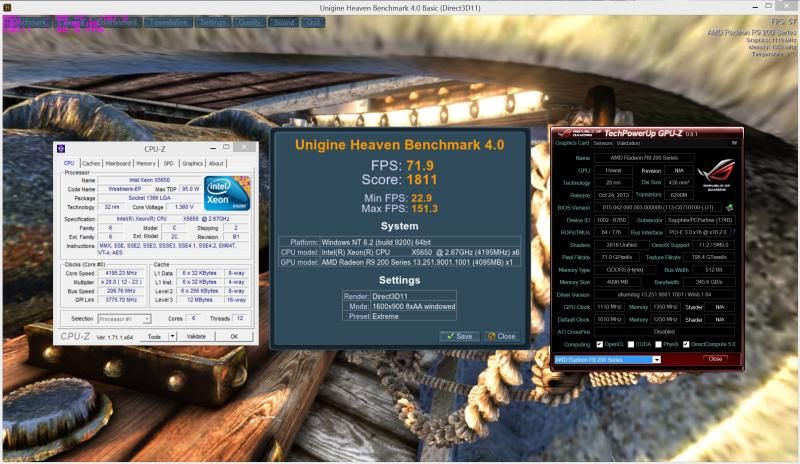The width and height of the screenshot is (800, 464).
Task: Open the Validation tab in GPU-Z
Action: 628,143
